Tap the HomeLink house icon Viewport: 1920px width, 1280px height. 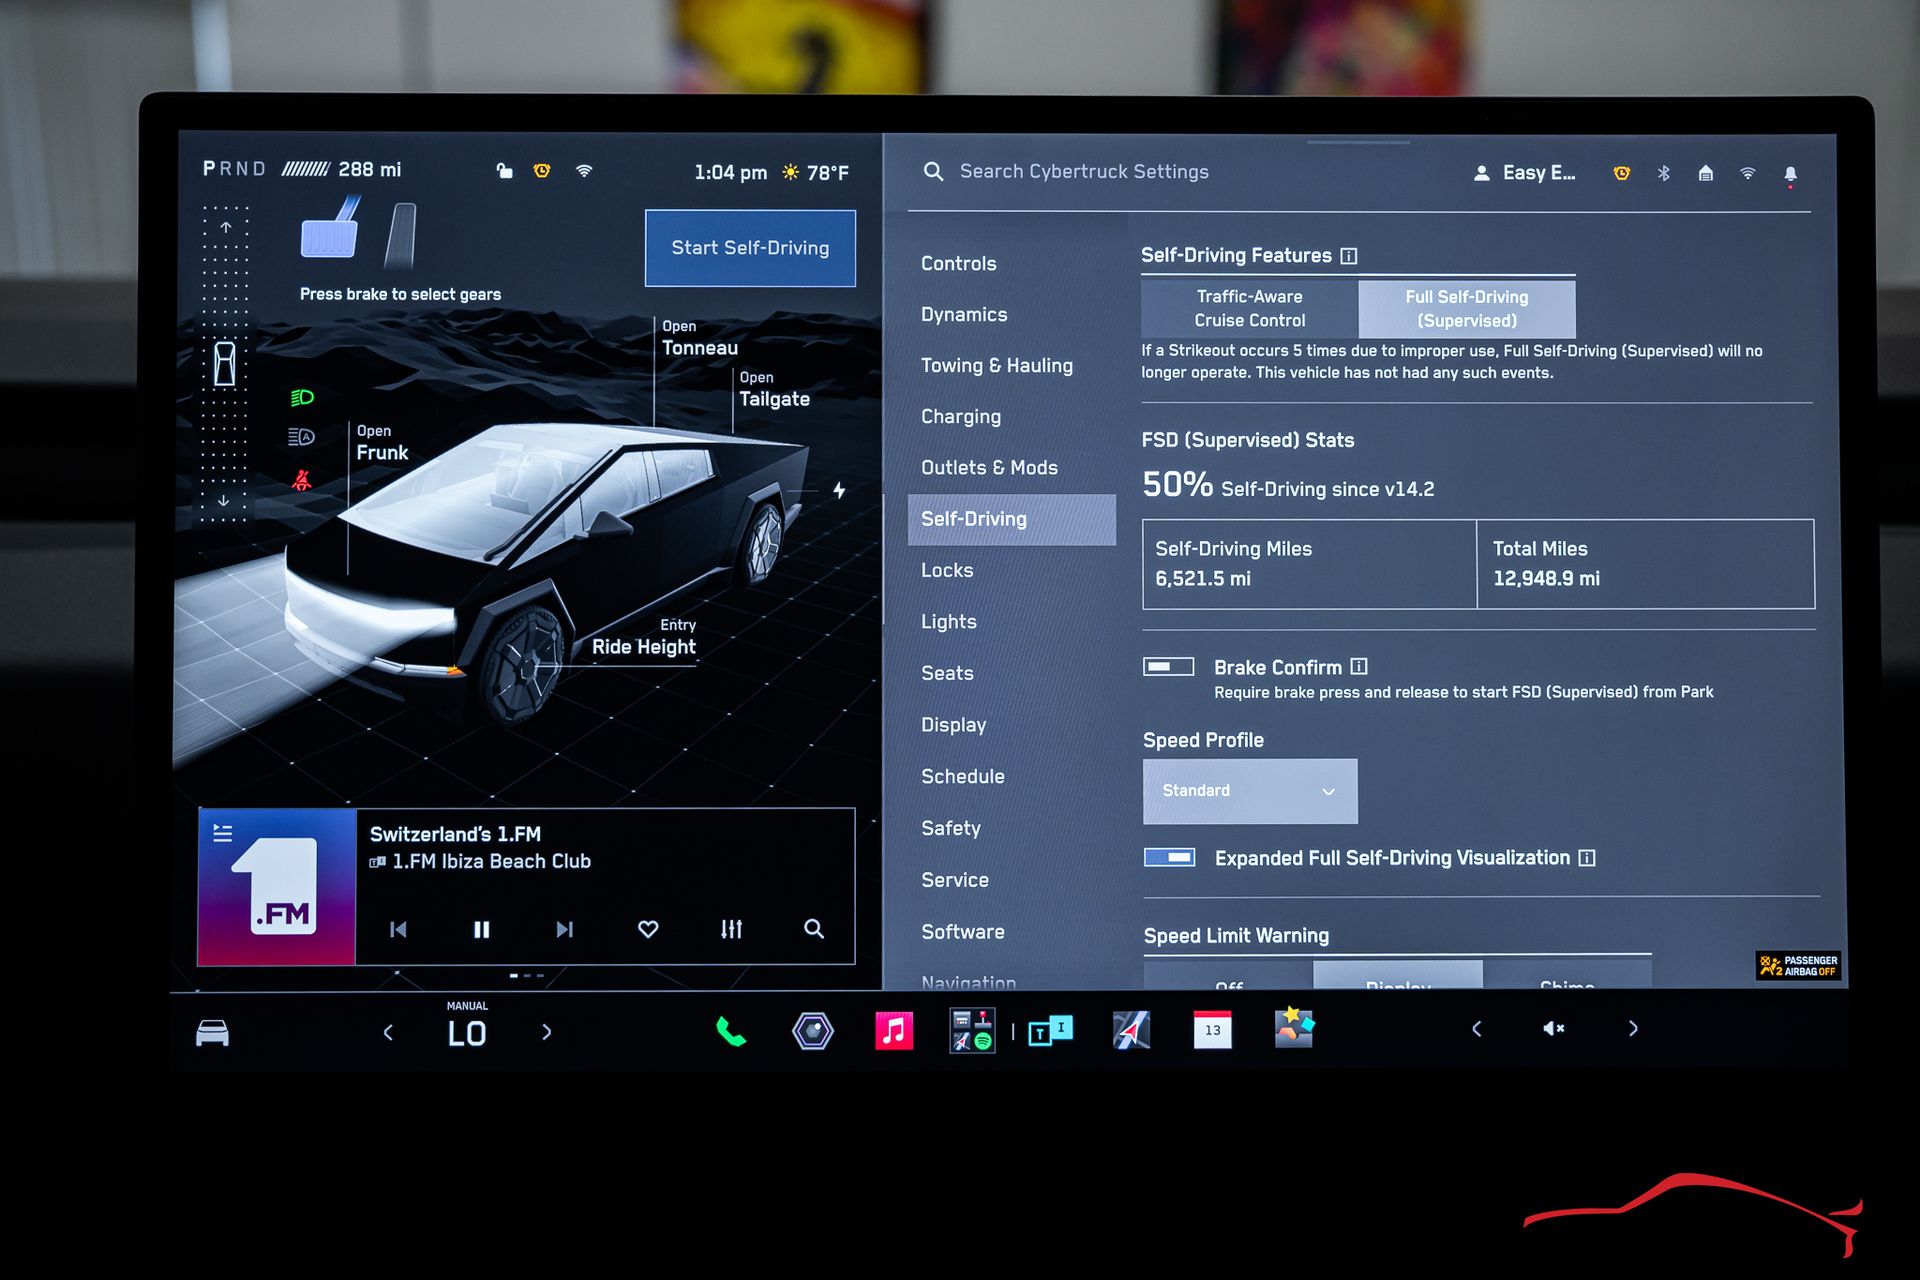click(x=1706, y=173)
